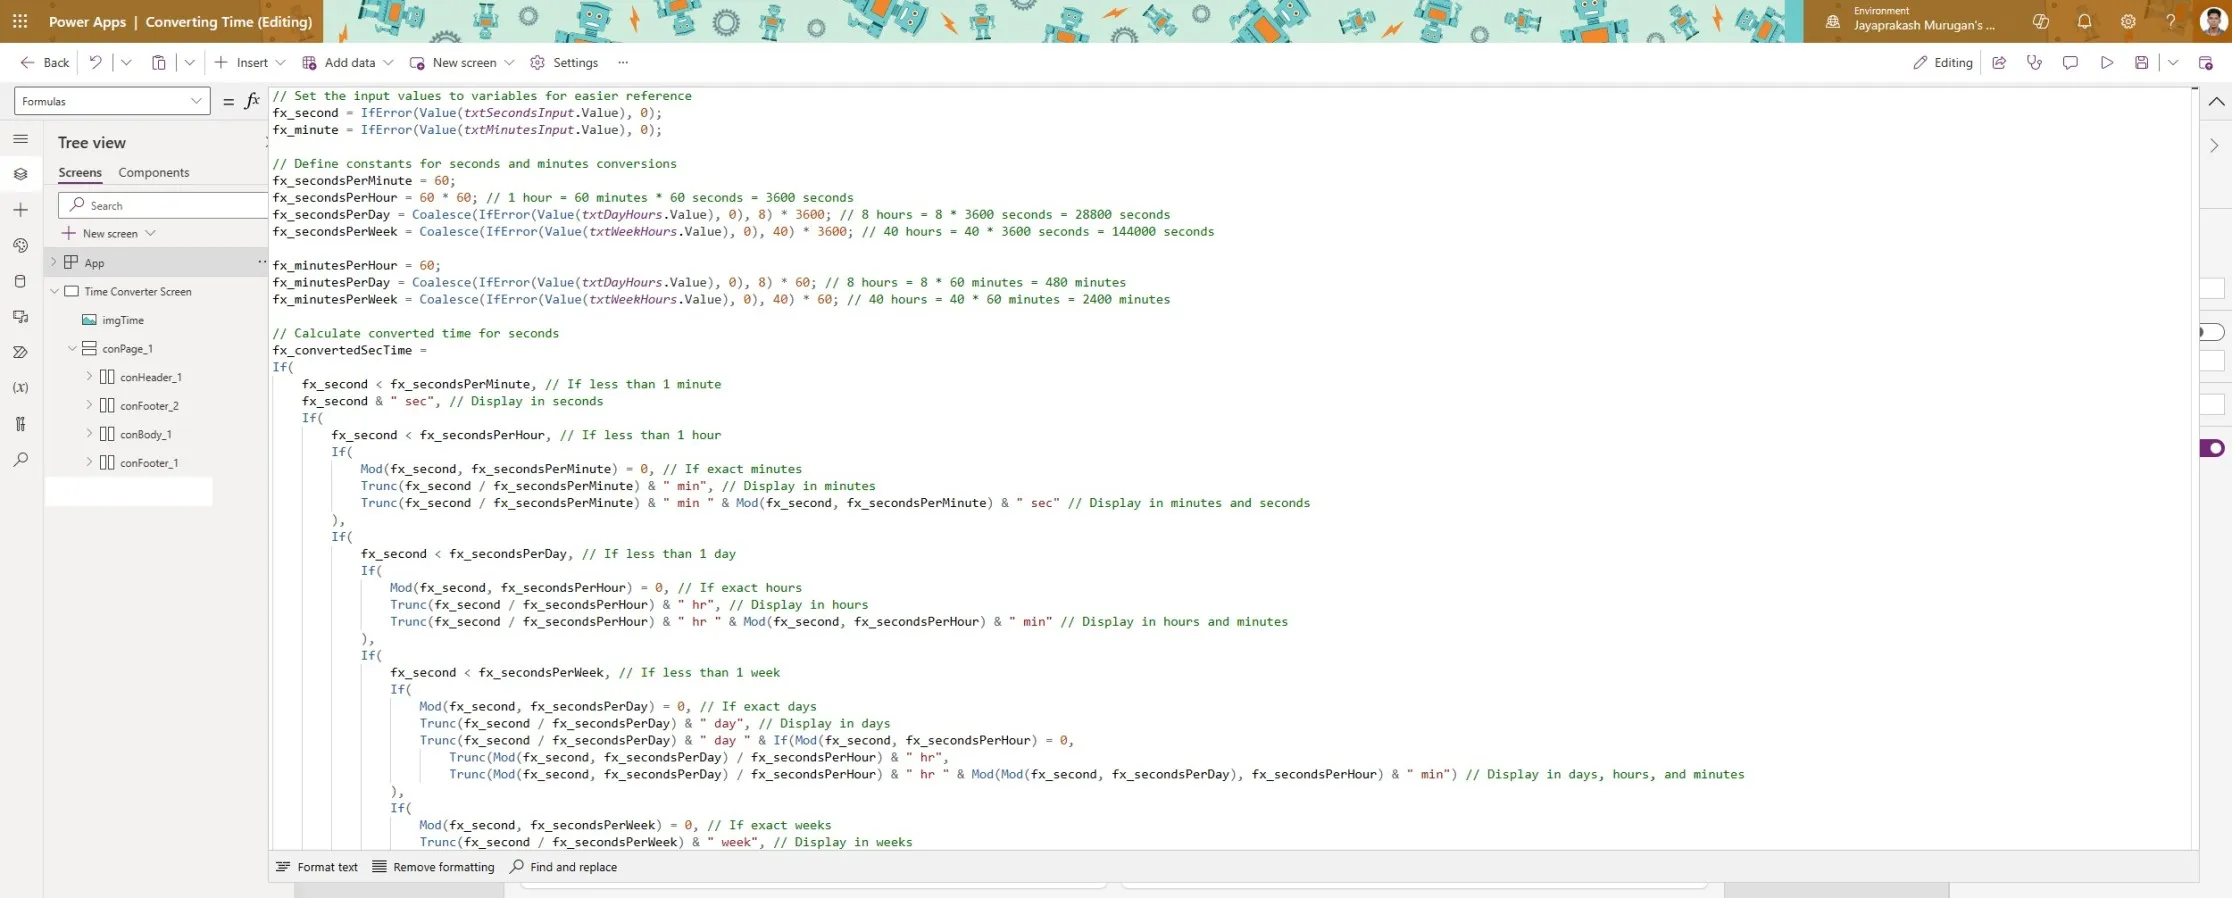Image resolution: width=2232 pixels, height=898 pixels.
Task: Select the Tree view layers icon
Action: point(21,174)
